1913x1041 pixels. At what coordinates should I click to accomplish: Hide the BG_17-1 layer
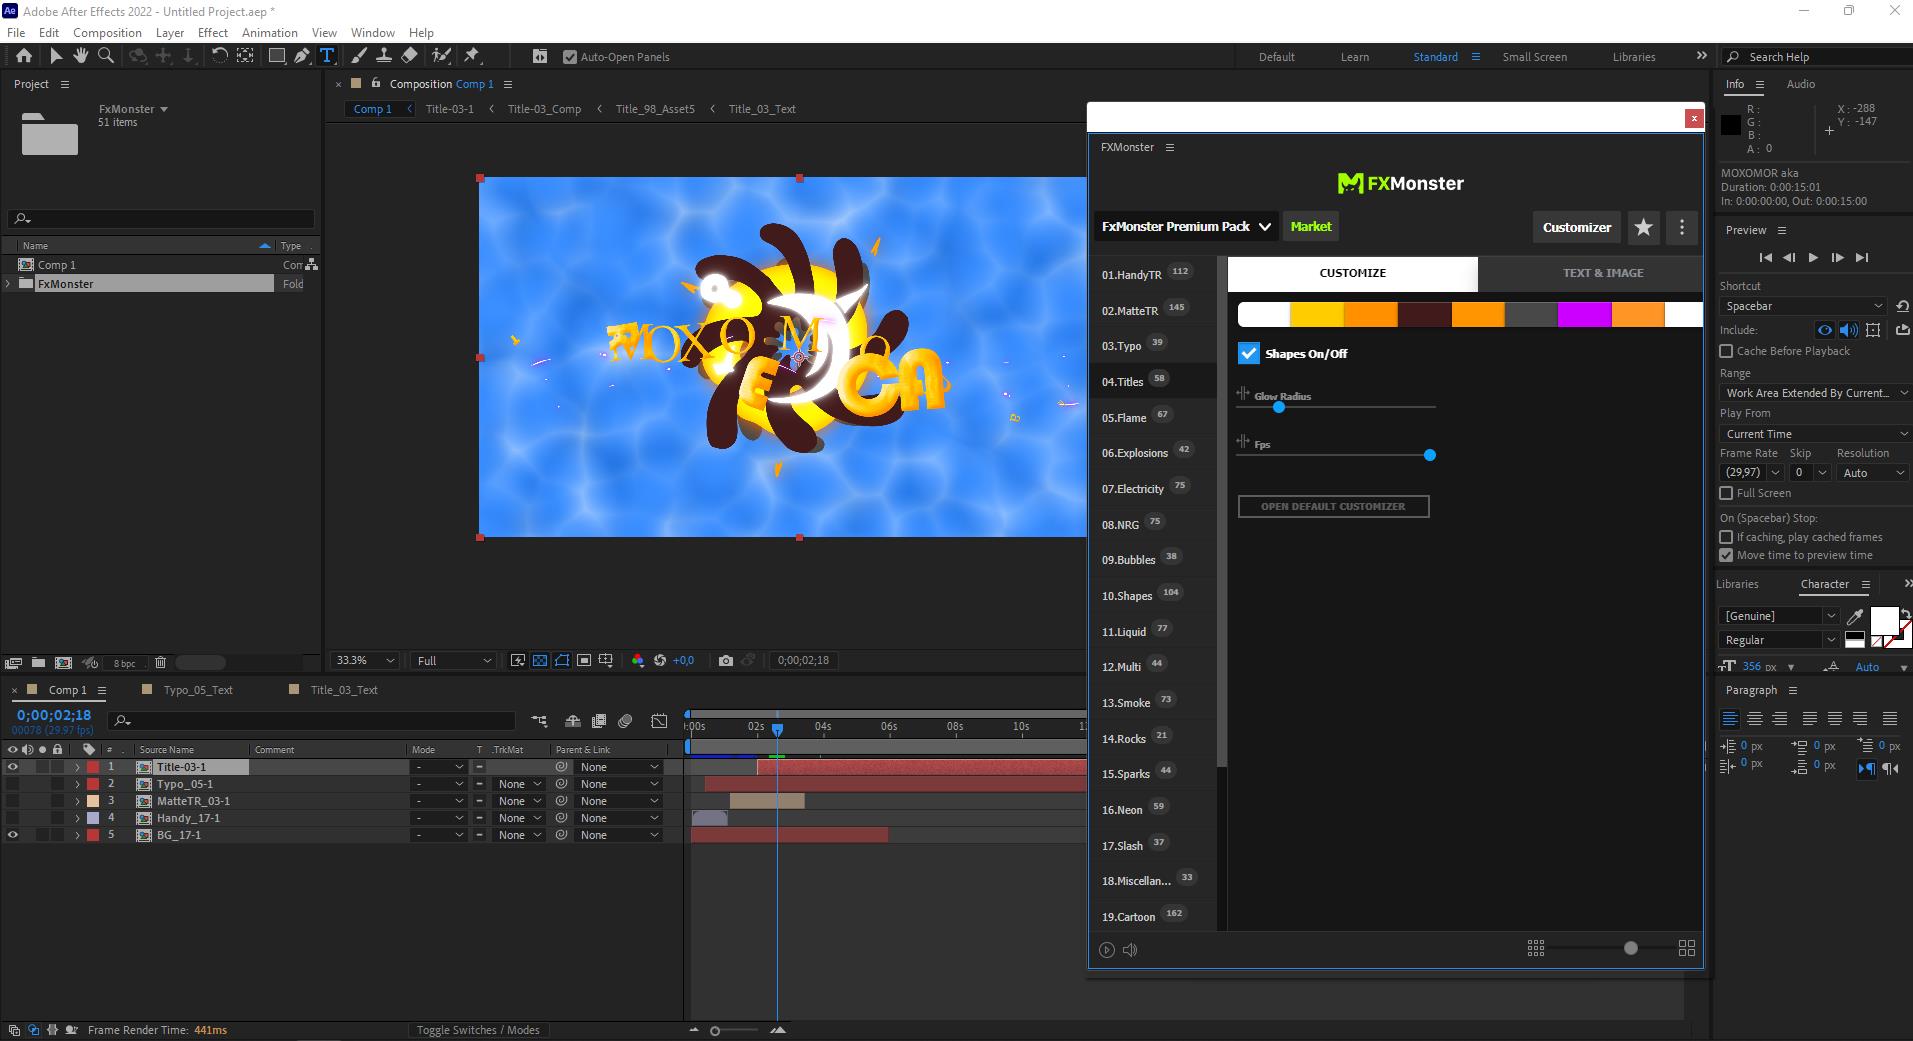point(13,835)
